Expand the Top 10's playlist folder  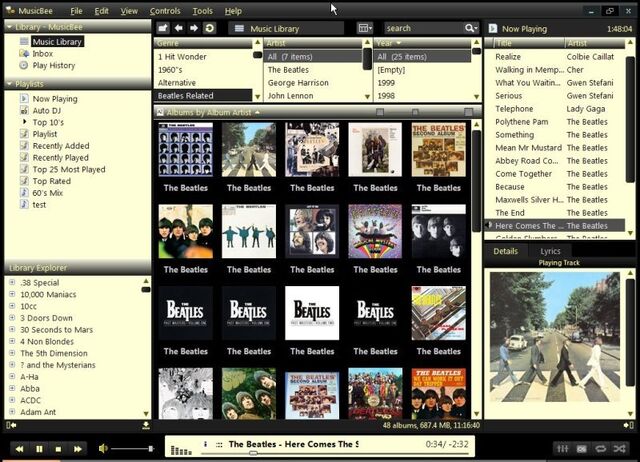[x=24, y=122]
